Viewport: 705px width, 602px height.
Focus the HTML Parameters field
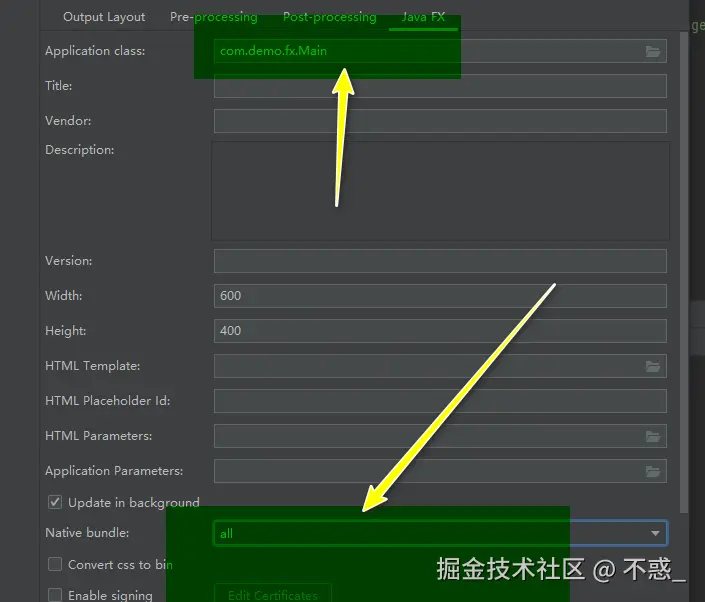(440, 436)
